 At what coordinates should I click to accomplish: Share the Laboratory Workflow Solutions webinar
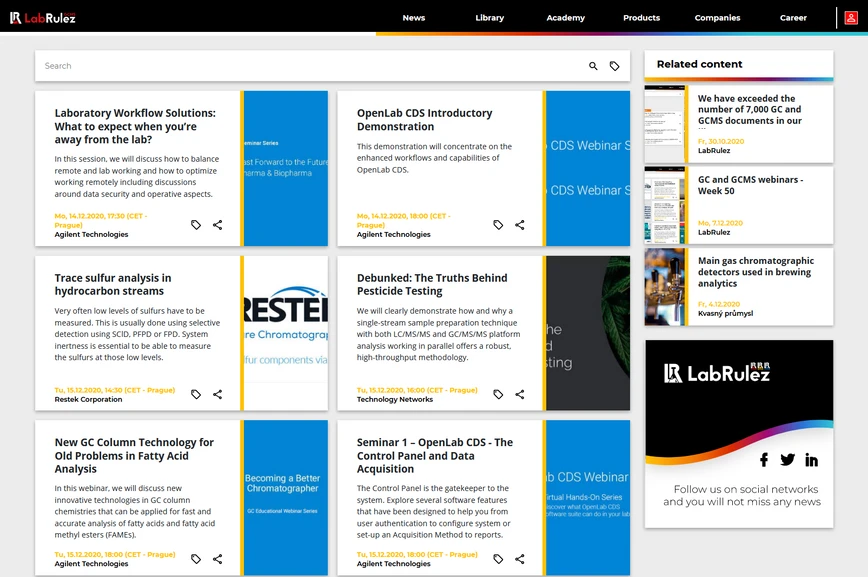[x=218, y=225]
